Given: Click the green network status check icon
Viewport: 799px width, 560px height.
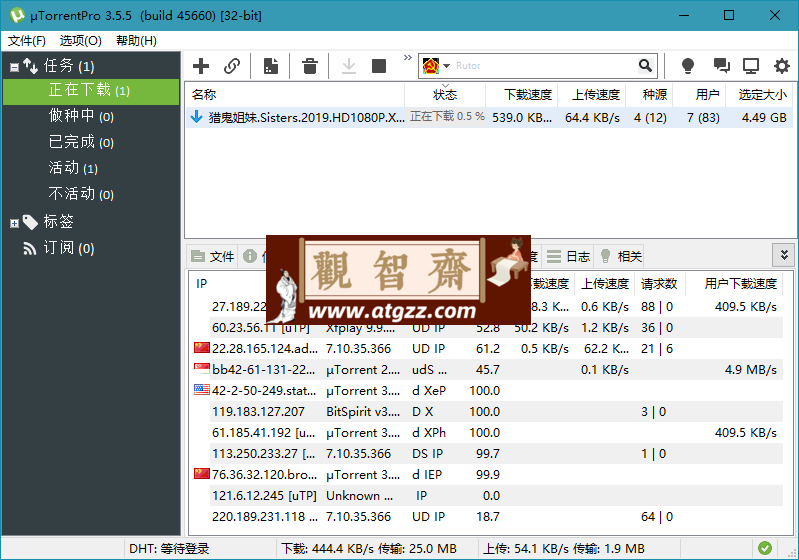Looking at the screenshot, I should click(x=765, y=548).
